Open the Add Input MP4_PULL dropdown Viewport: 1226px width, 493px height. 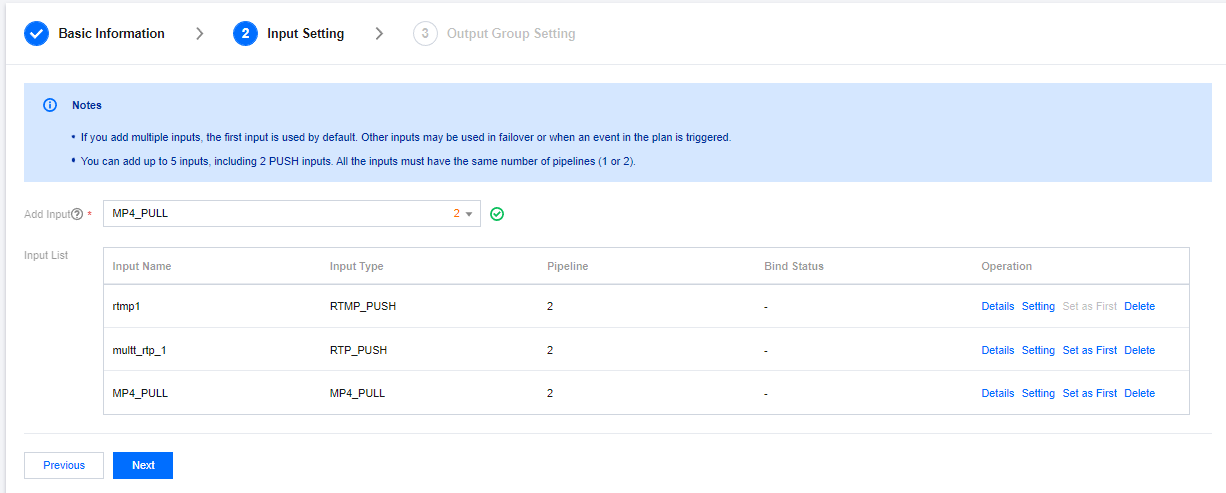click(x=280, y=214)
